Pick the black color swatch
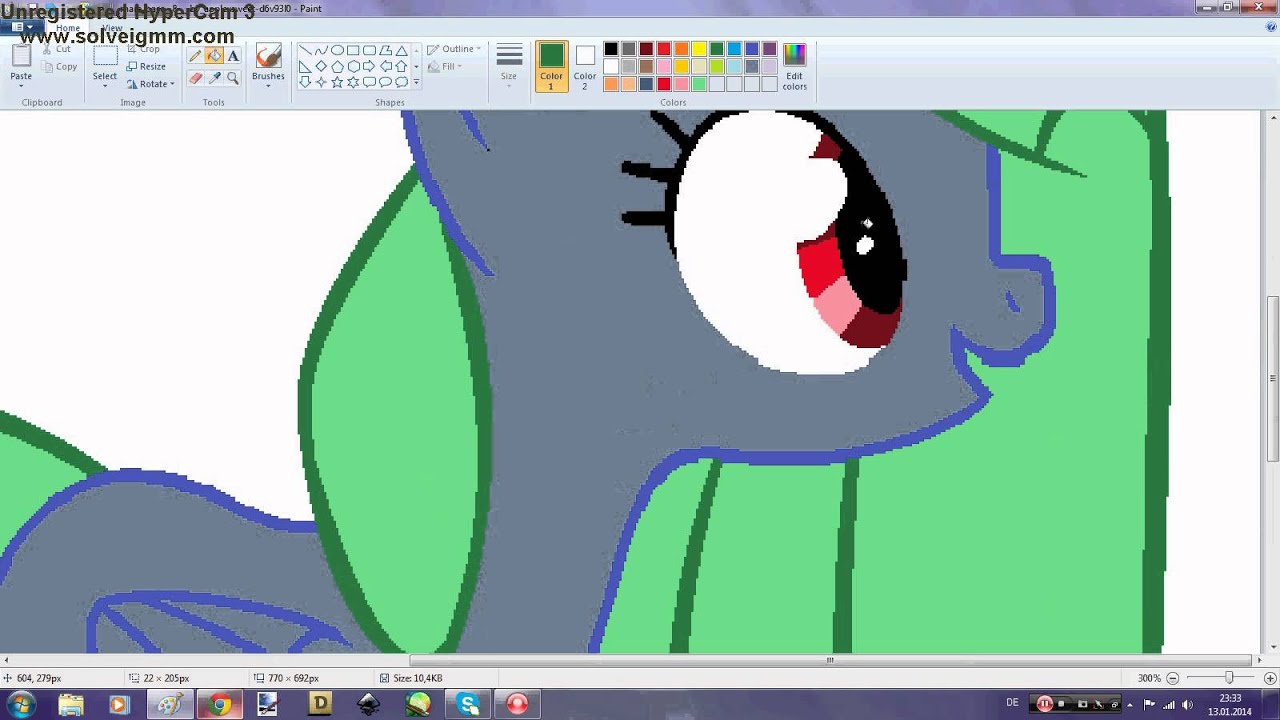1280x720 pixels. coord(611,49)
